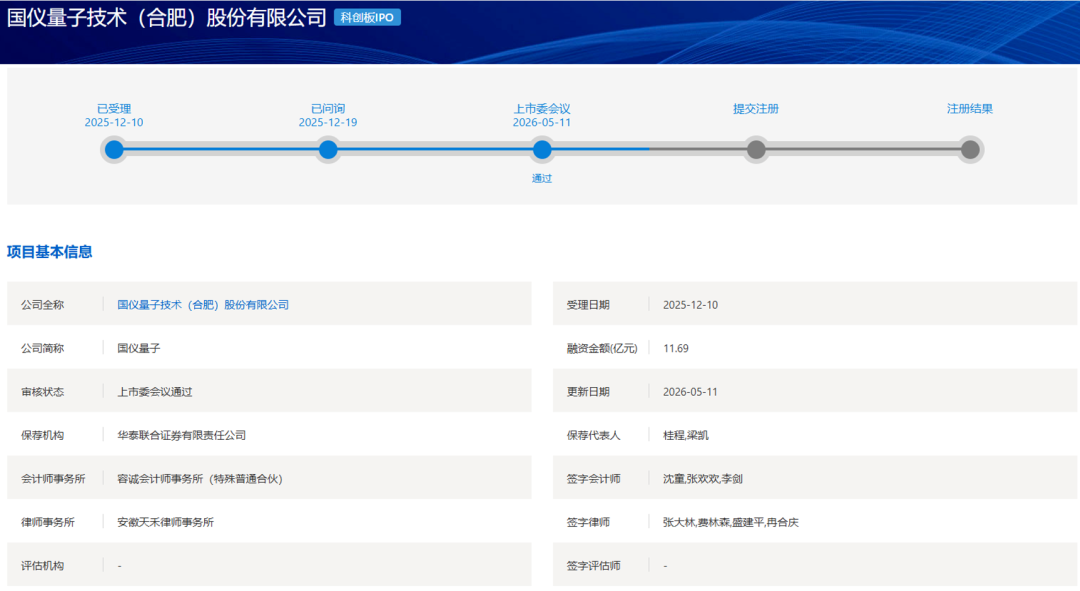Click the 已受理 stage label
This screenshot has height=591, width=1080.
[114, 109]
